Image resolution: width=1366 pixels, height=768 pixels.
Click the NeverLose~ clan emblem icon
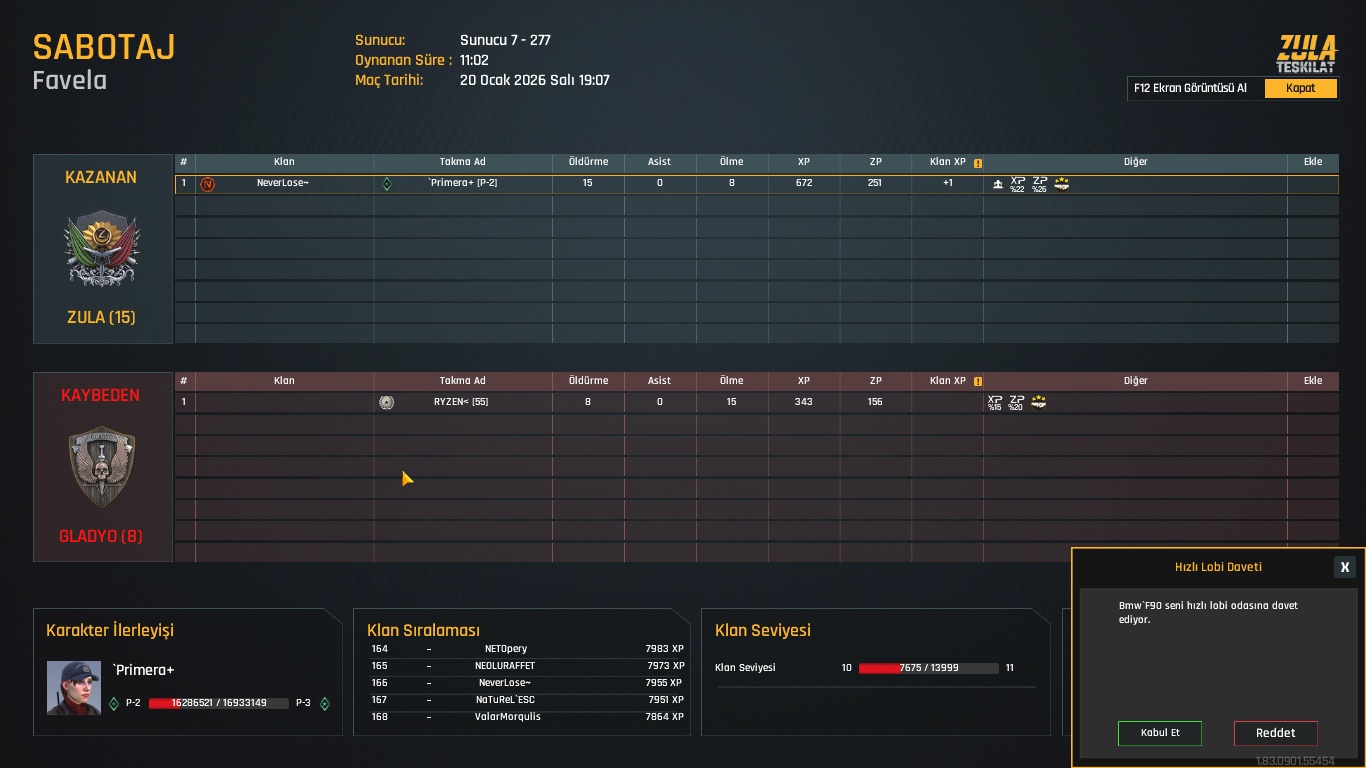(x=207, y=184)
